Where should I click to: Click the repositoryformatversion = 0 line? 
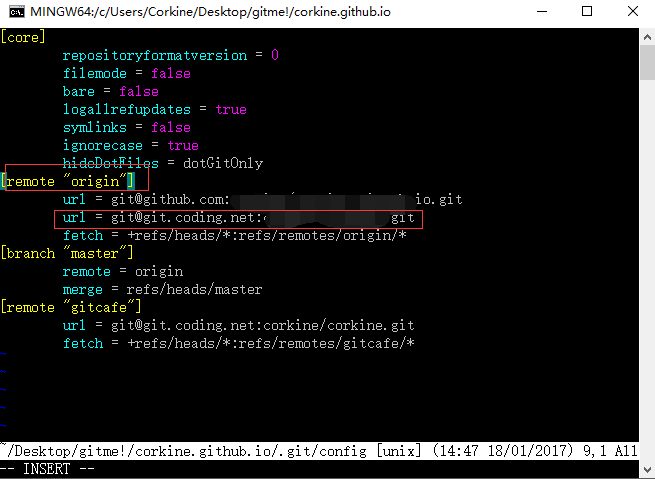170,55
